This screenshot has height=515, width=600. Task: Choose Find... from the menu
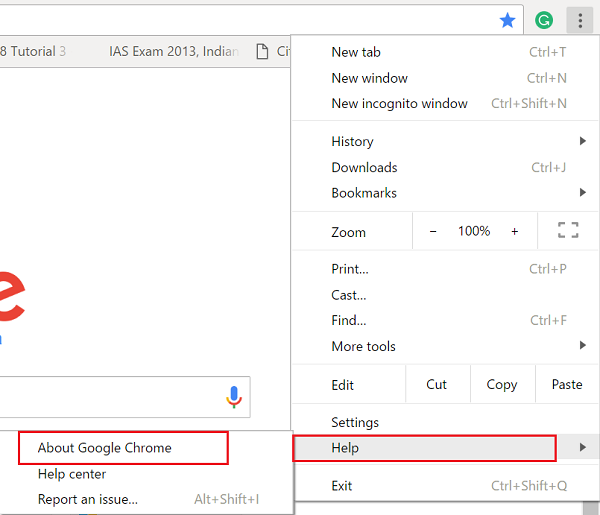click(x=445, y=320)
